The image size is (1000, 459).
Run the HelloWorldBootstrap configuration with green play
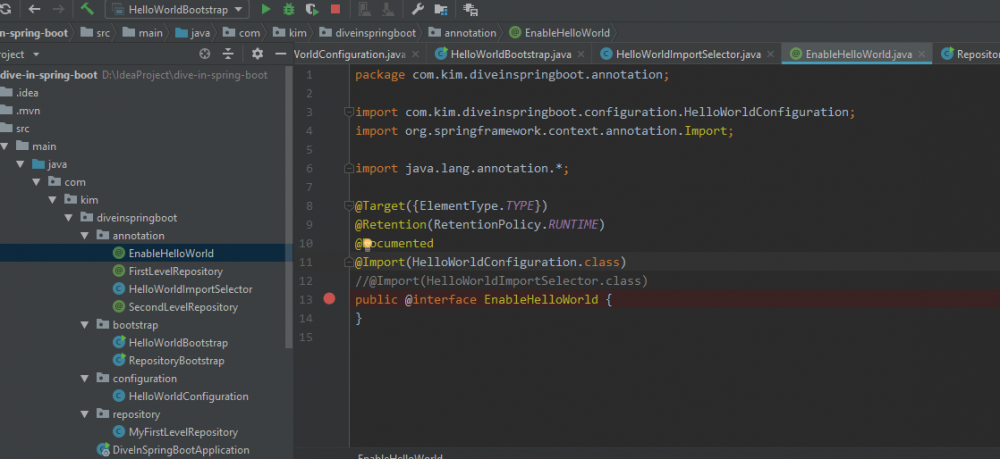(266, 9)
